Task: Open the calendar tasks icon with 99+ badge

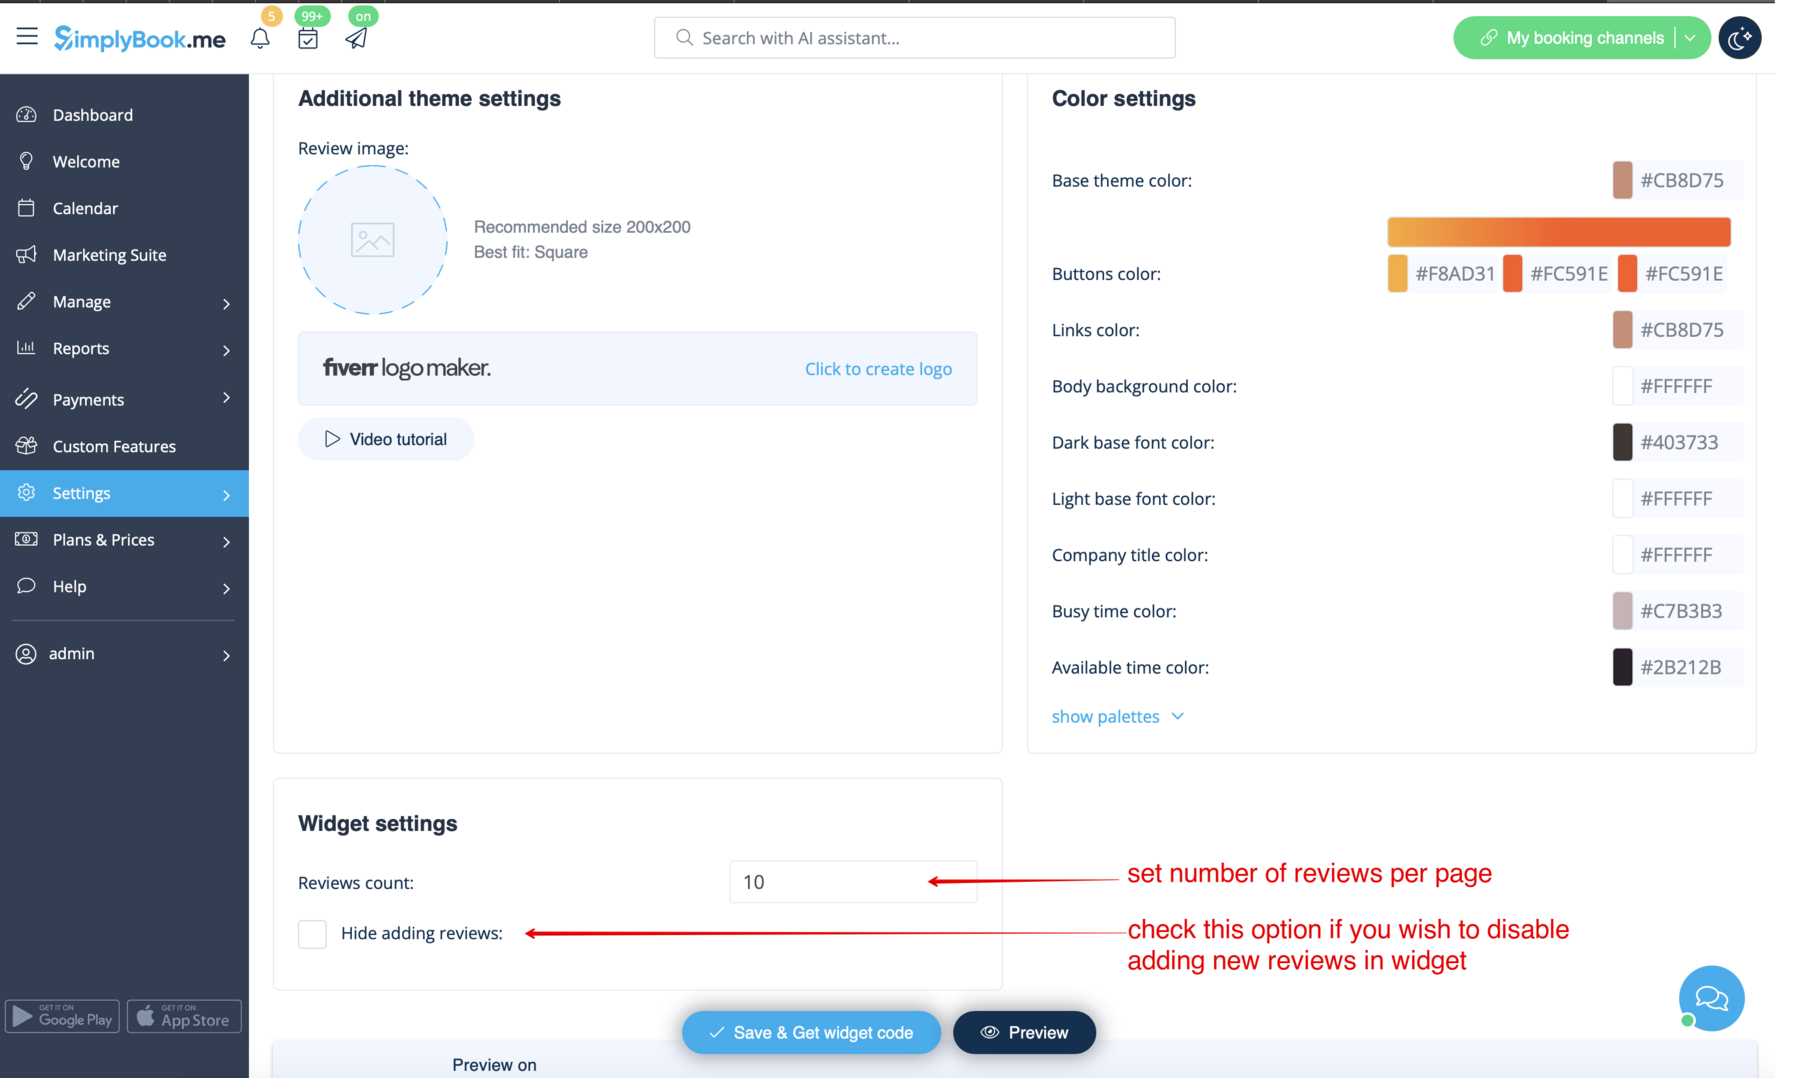Action: (308, 39)
